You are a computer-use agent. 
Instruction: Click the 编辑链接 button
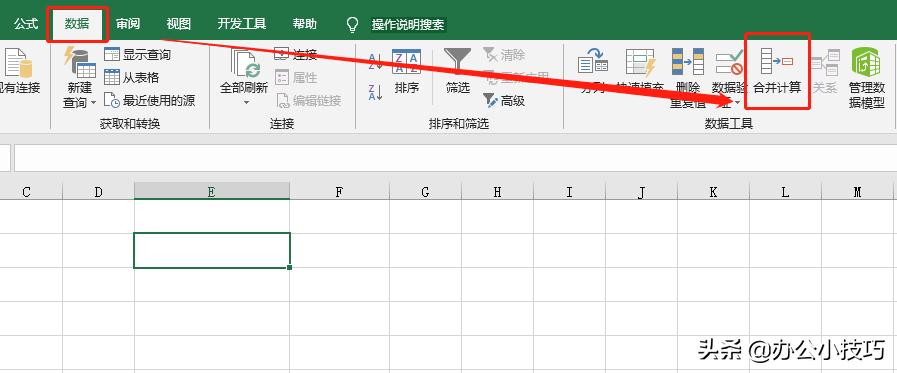click(x=308, y=101)
